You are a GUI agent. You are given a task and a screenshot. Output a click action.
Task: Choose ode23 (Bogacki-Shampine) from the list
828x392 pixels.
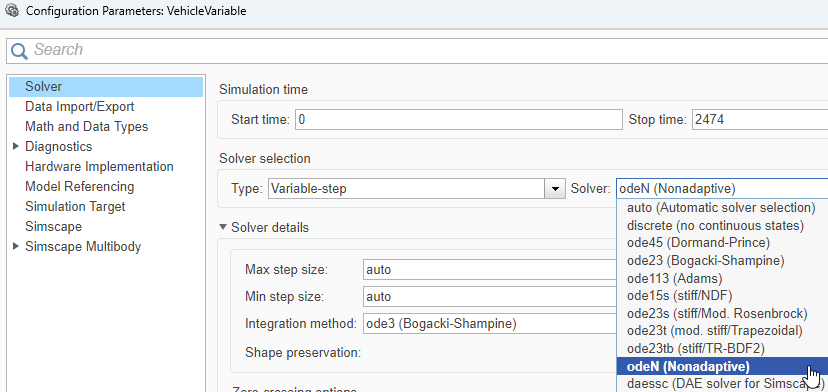pos(722,260)
